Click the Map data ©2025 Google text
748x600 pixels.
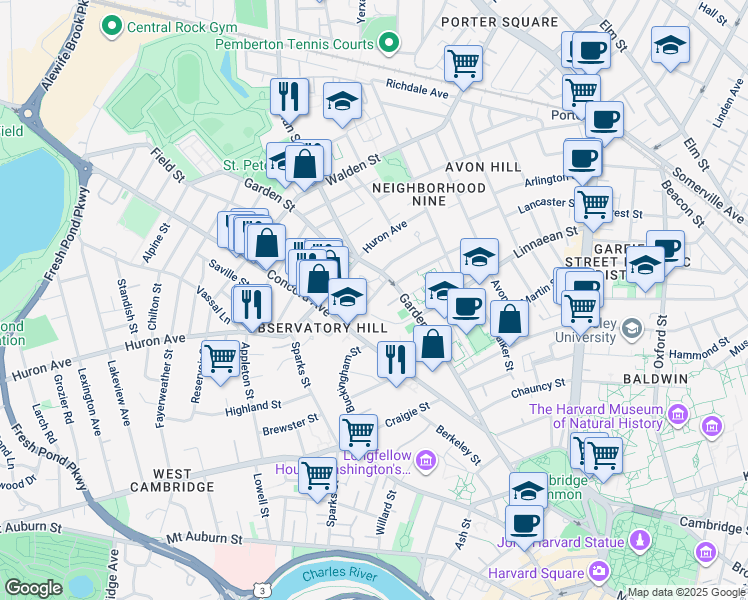point(686,593)
